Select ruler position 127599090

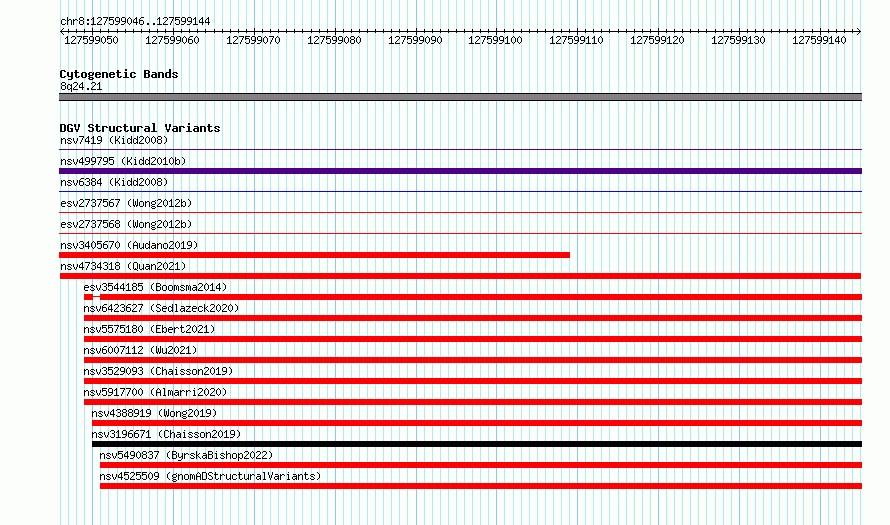point(415,40)
